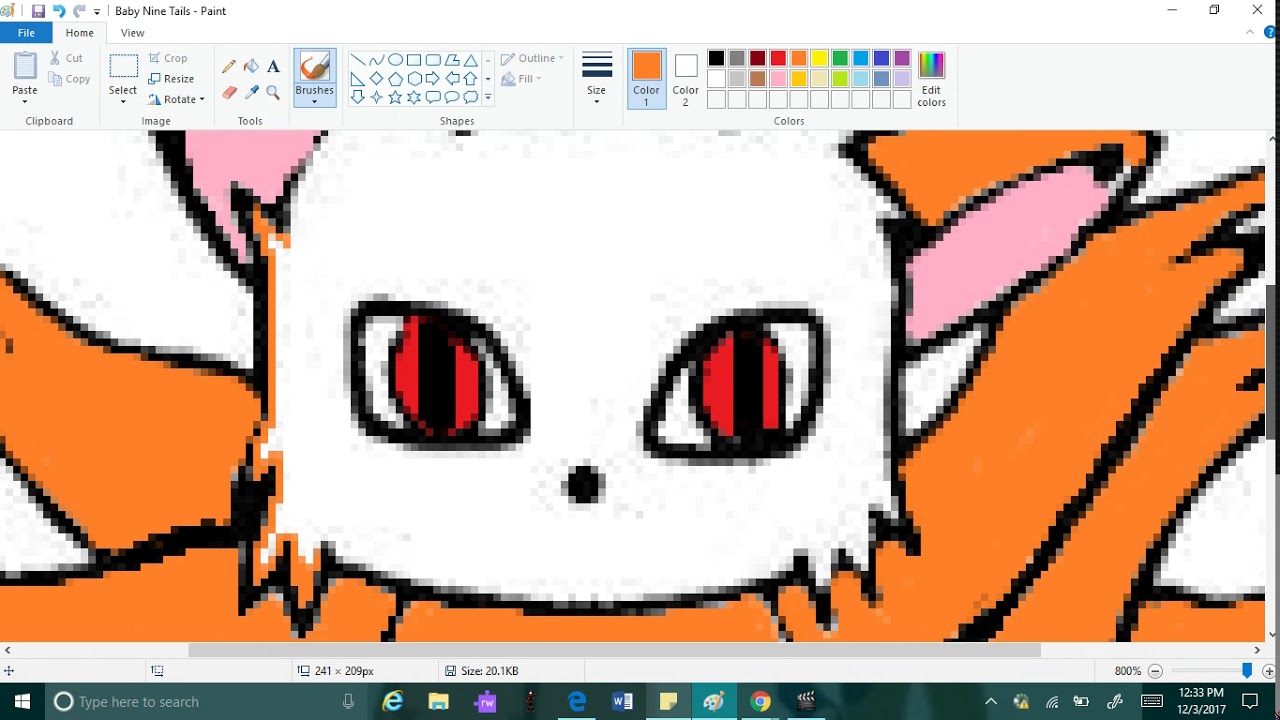
Task: Copy the selection
Action: (69, 78)
